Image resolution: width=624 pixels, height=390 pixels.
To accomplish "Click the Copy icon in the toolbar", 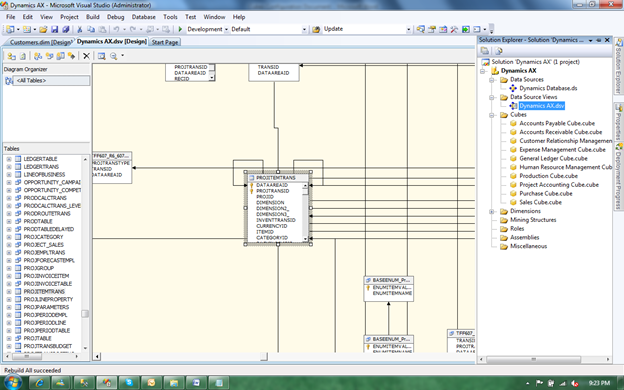I will (x=91, y=29).
